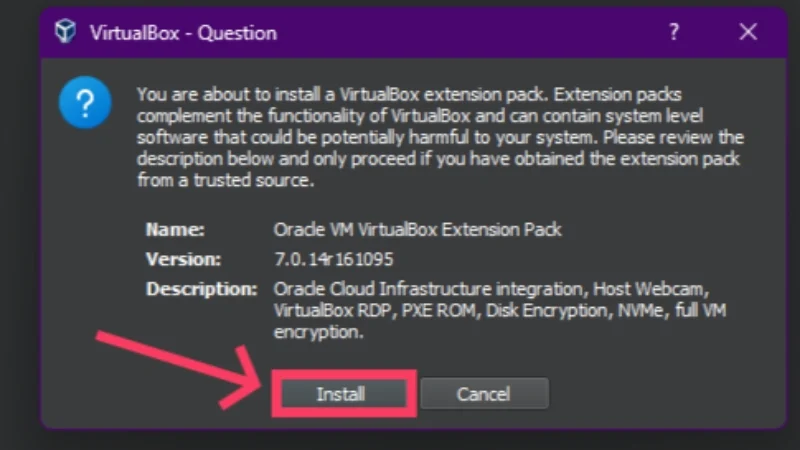800x450 pixels.
Task: Click the "Name:" label
Action: (176, 229)
